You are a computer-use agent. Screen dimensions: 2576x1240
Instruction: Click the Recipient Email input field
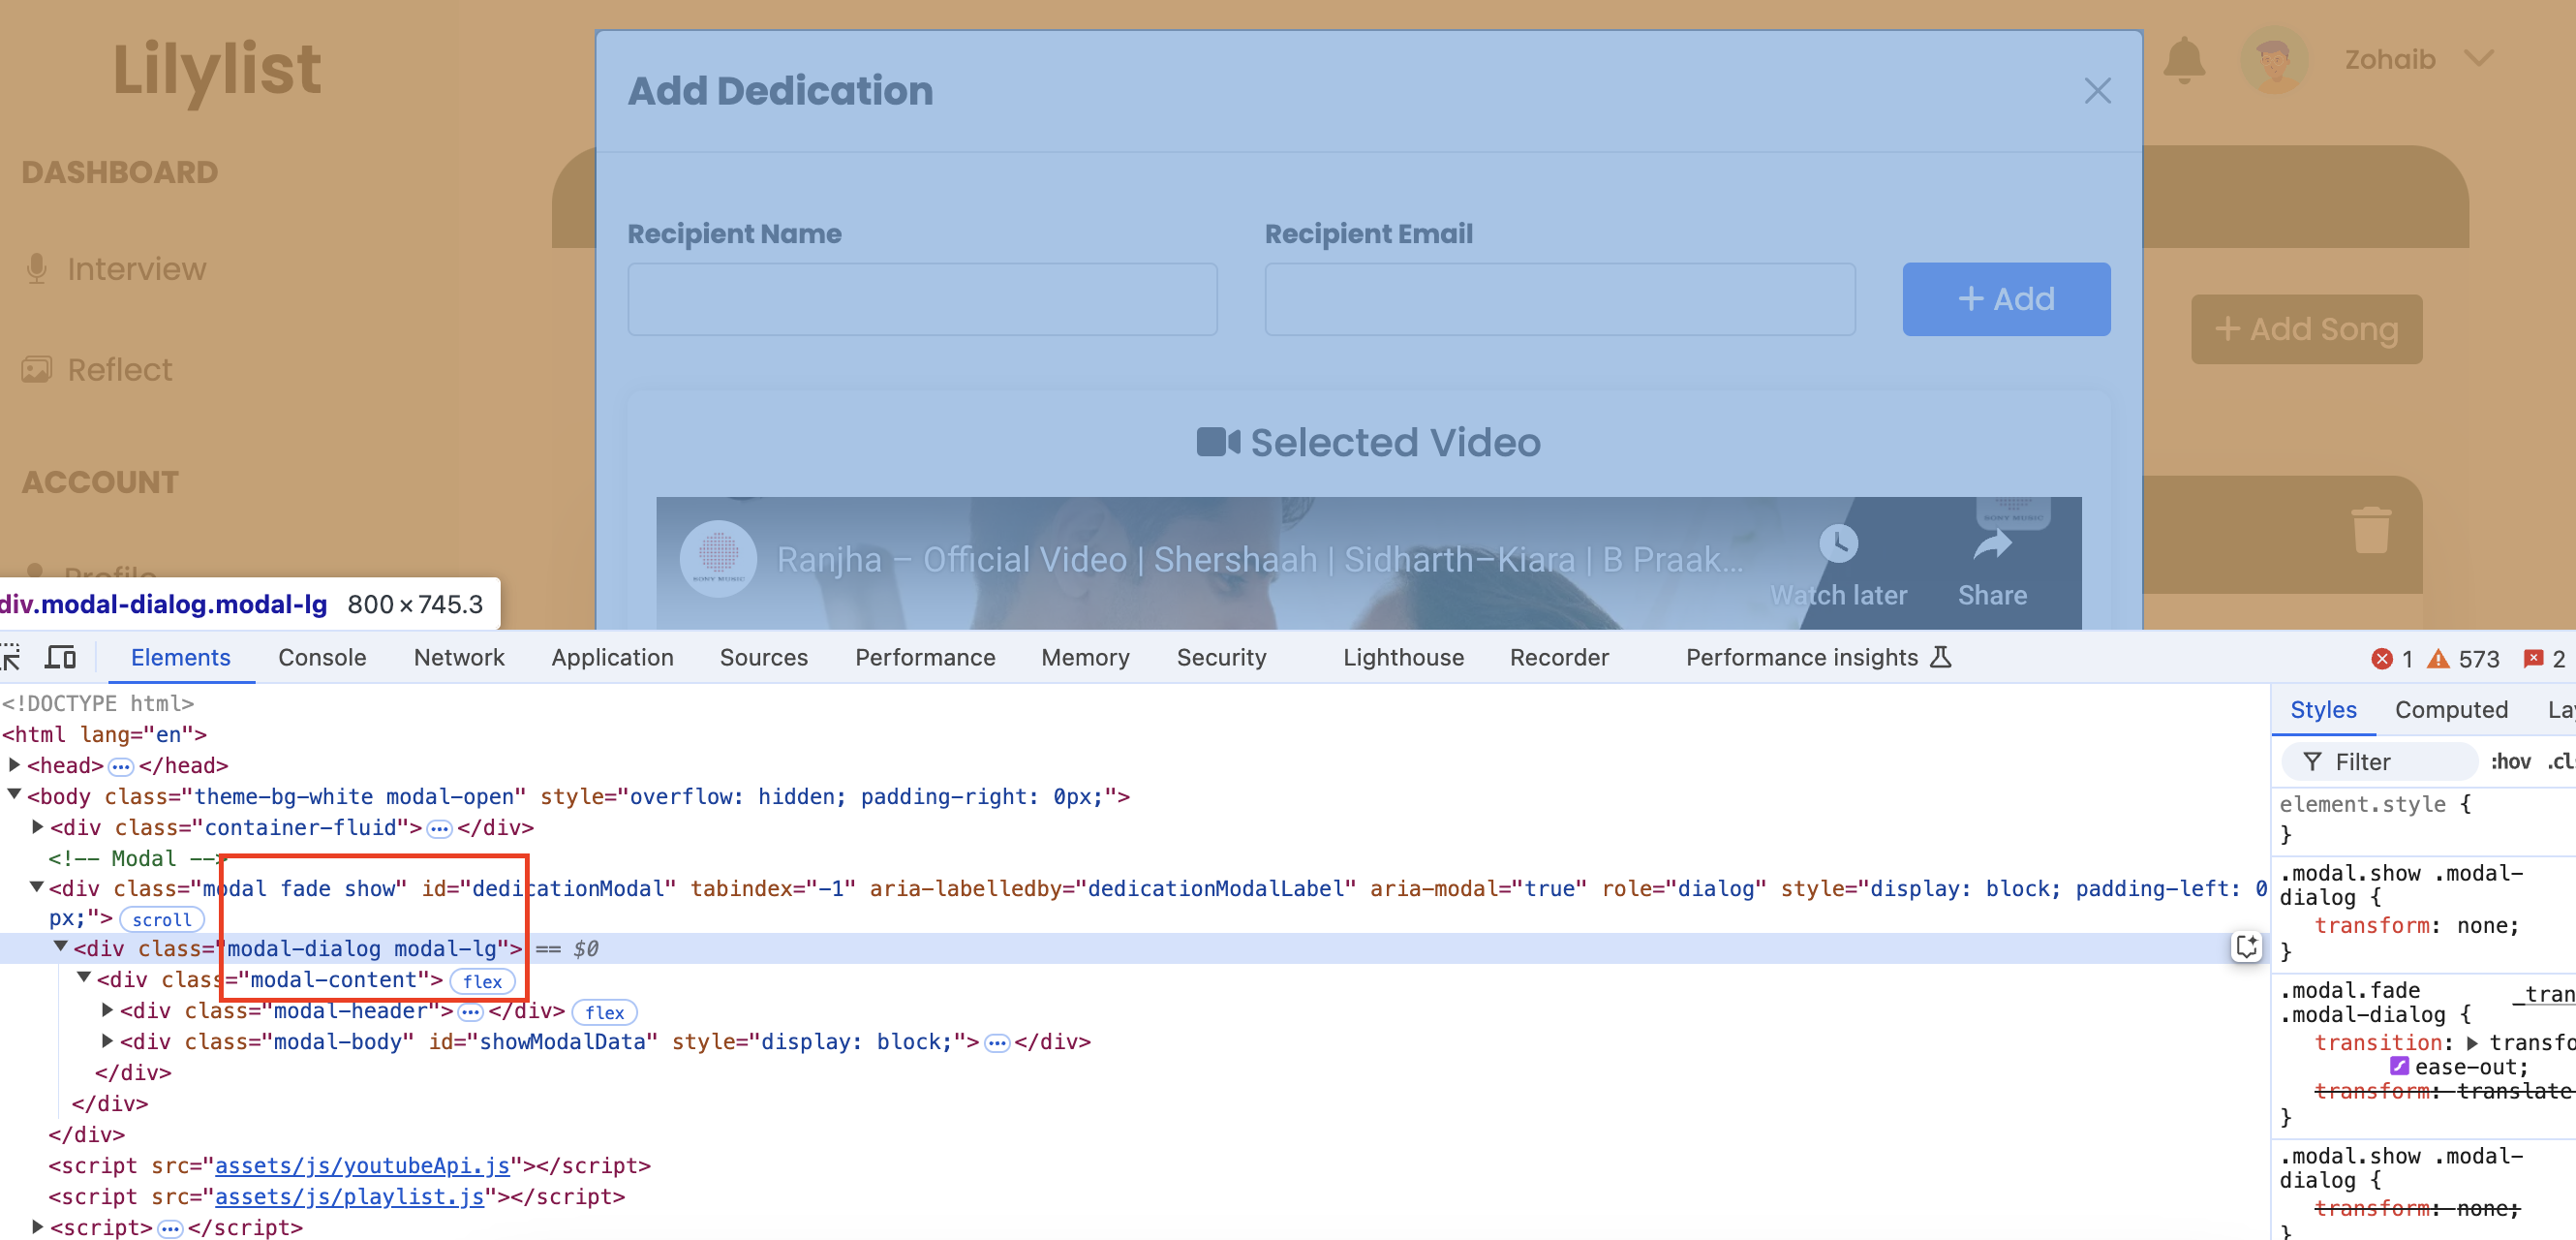tap(1559, 299)
